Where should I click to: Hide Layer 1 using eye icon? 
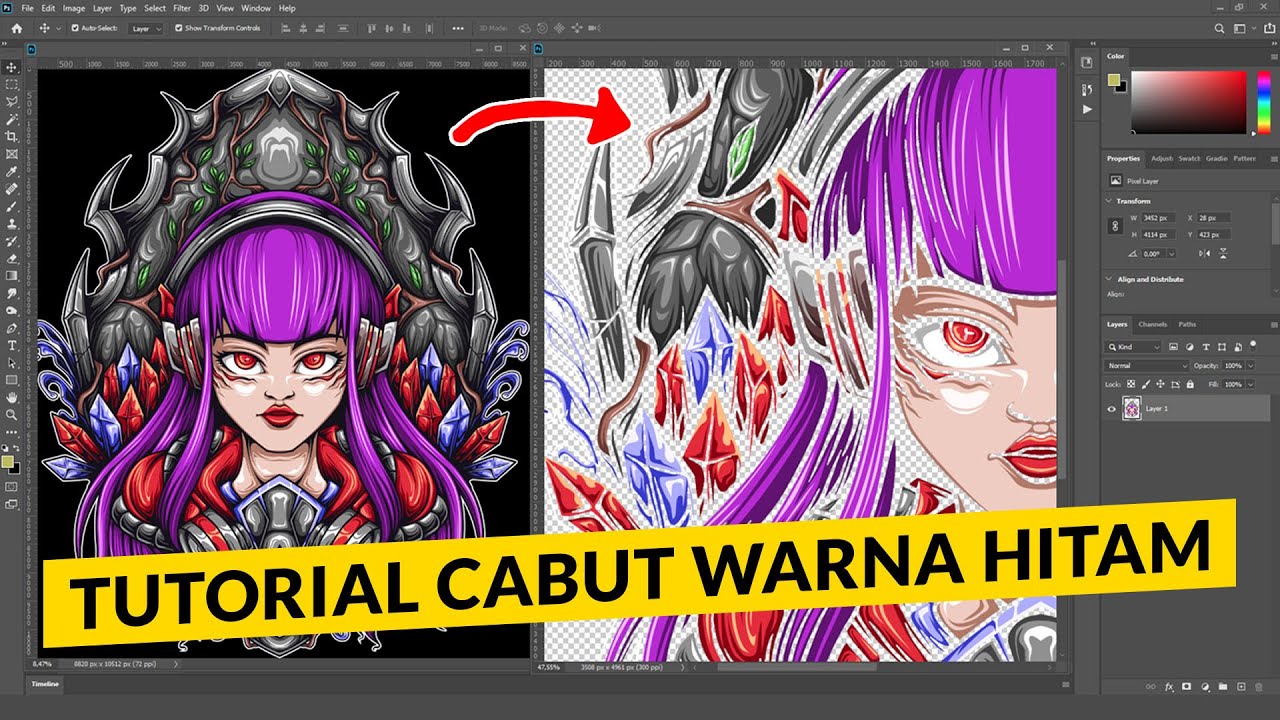pos(1111,409)
